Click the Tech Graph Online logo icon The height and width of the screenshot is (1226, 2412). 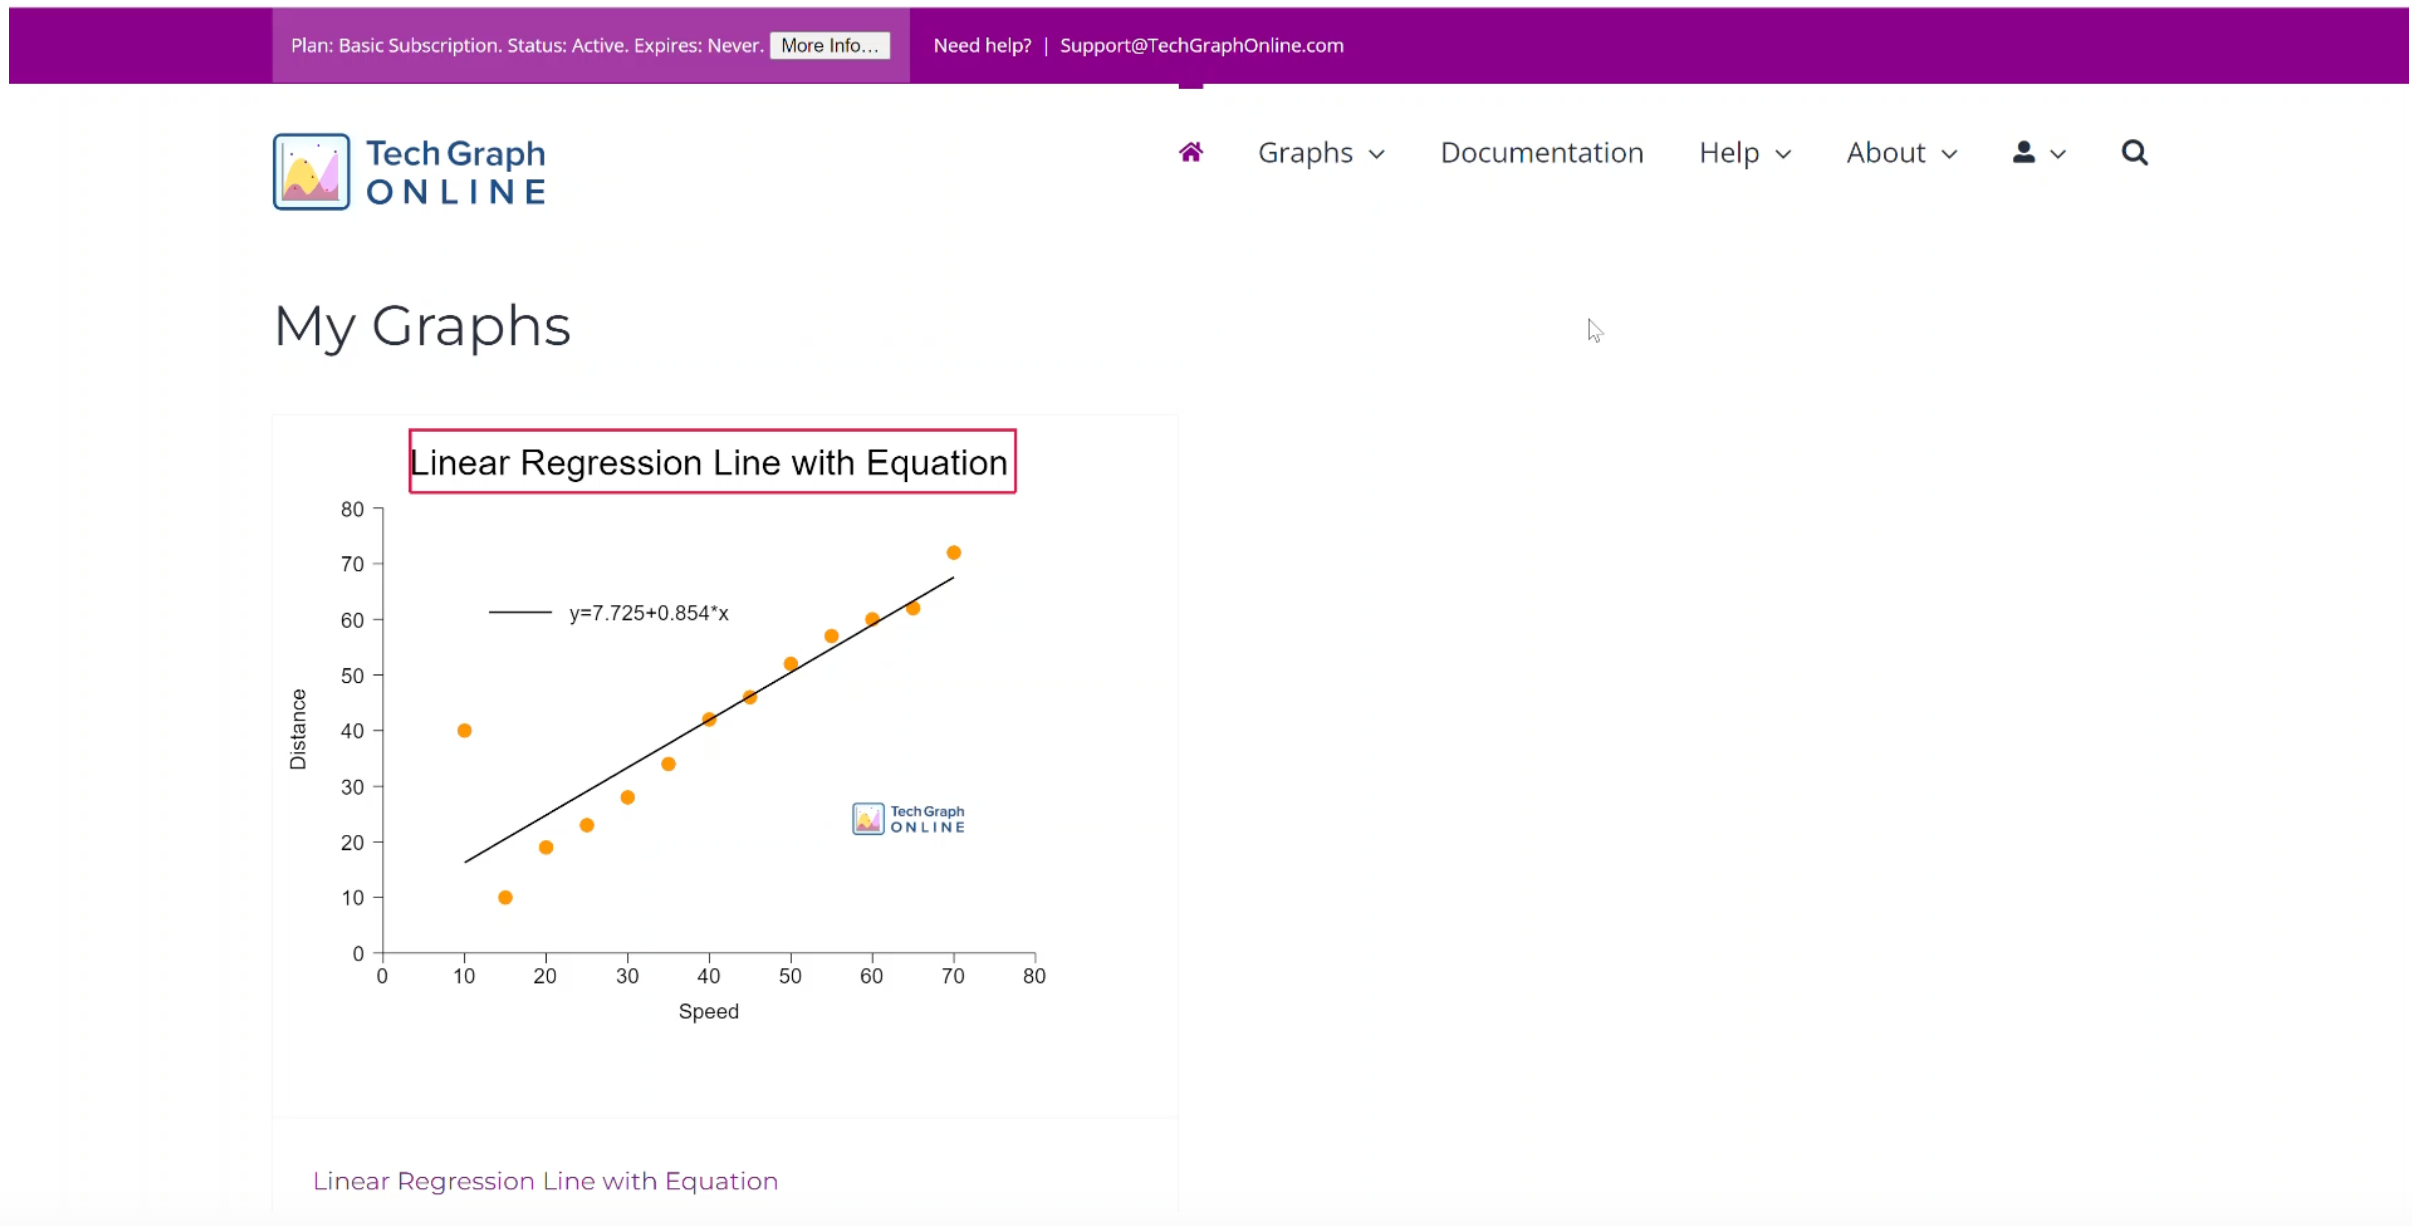[x=311, y=172]
